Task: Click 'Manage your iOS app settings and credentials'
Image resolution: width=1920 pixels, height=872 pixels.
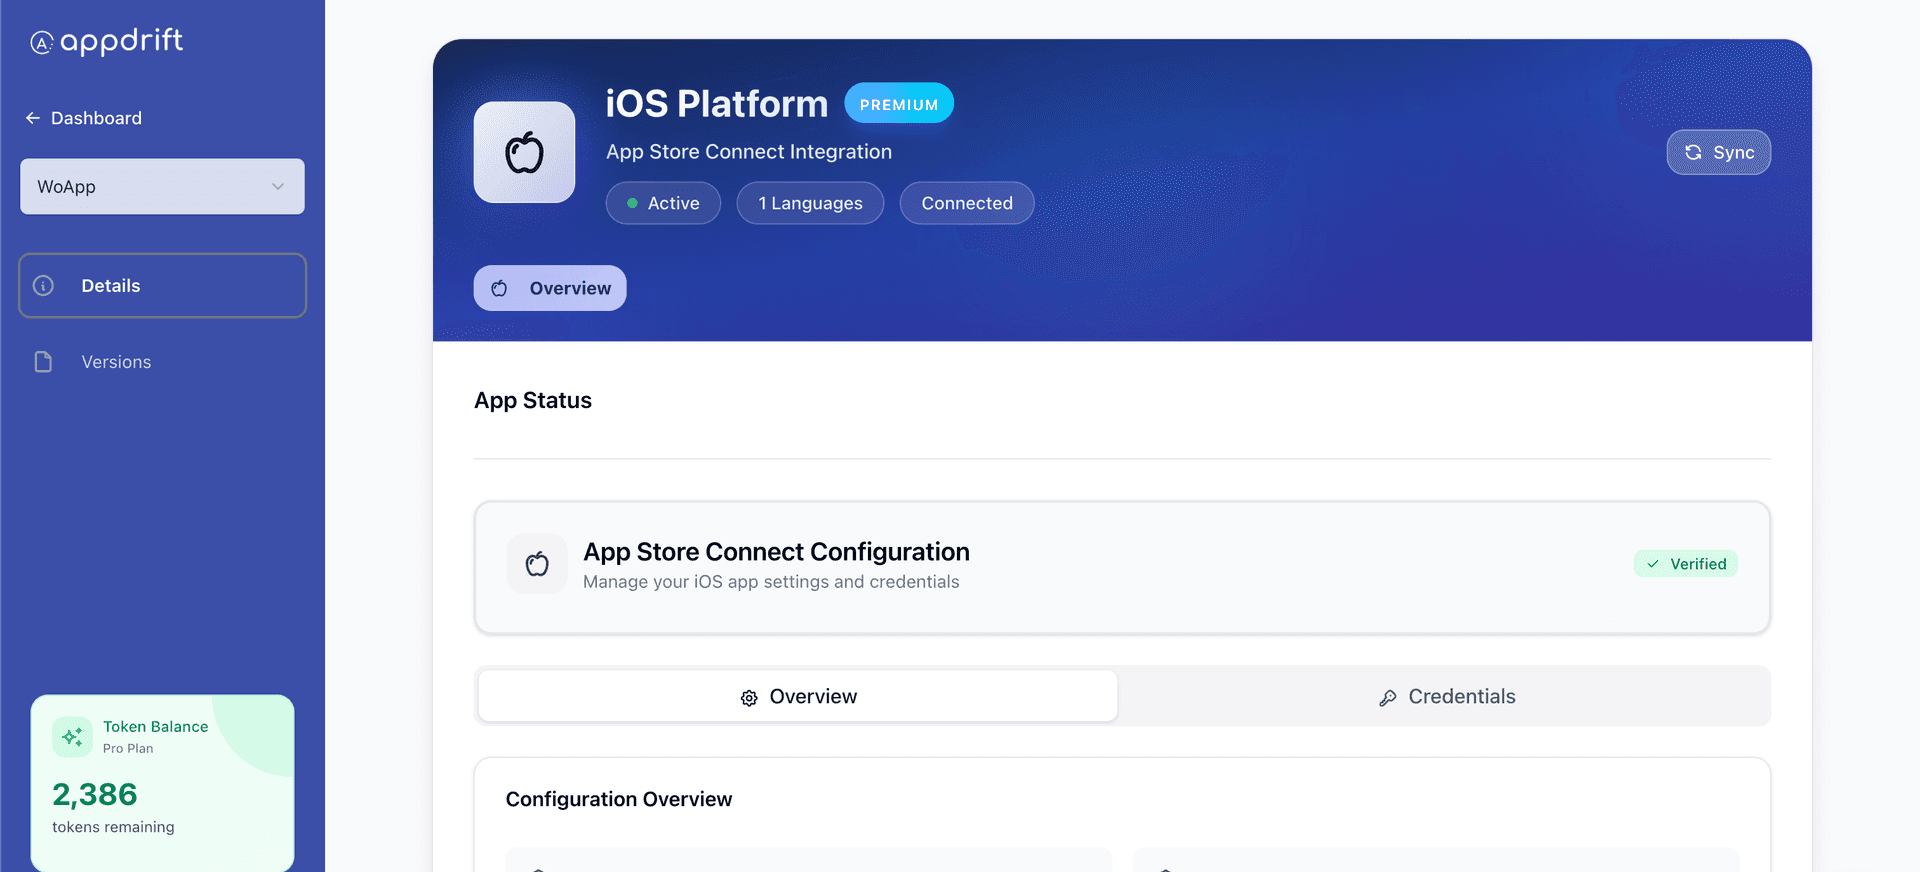Action: pos(771,582)
